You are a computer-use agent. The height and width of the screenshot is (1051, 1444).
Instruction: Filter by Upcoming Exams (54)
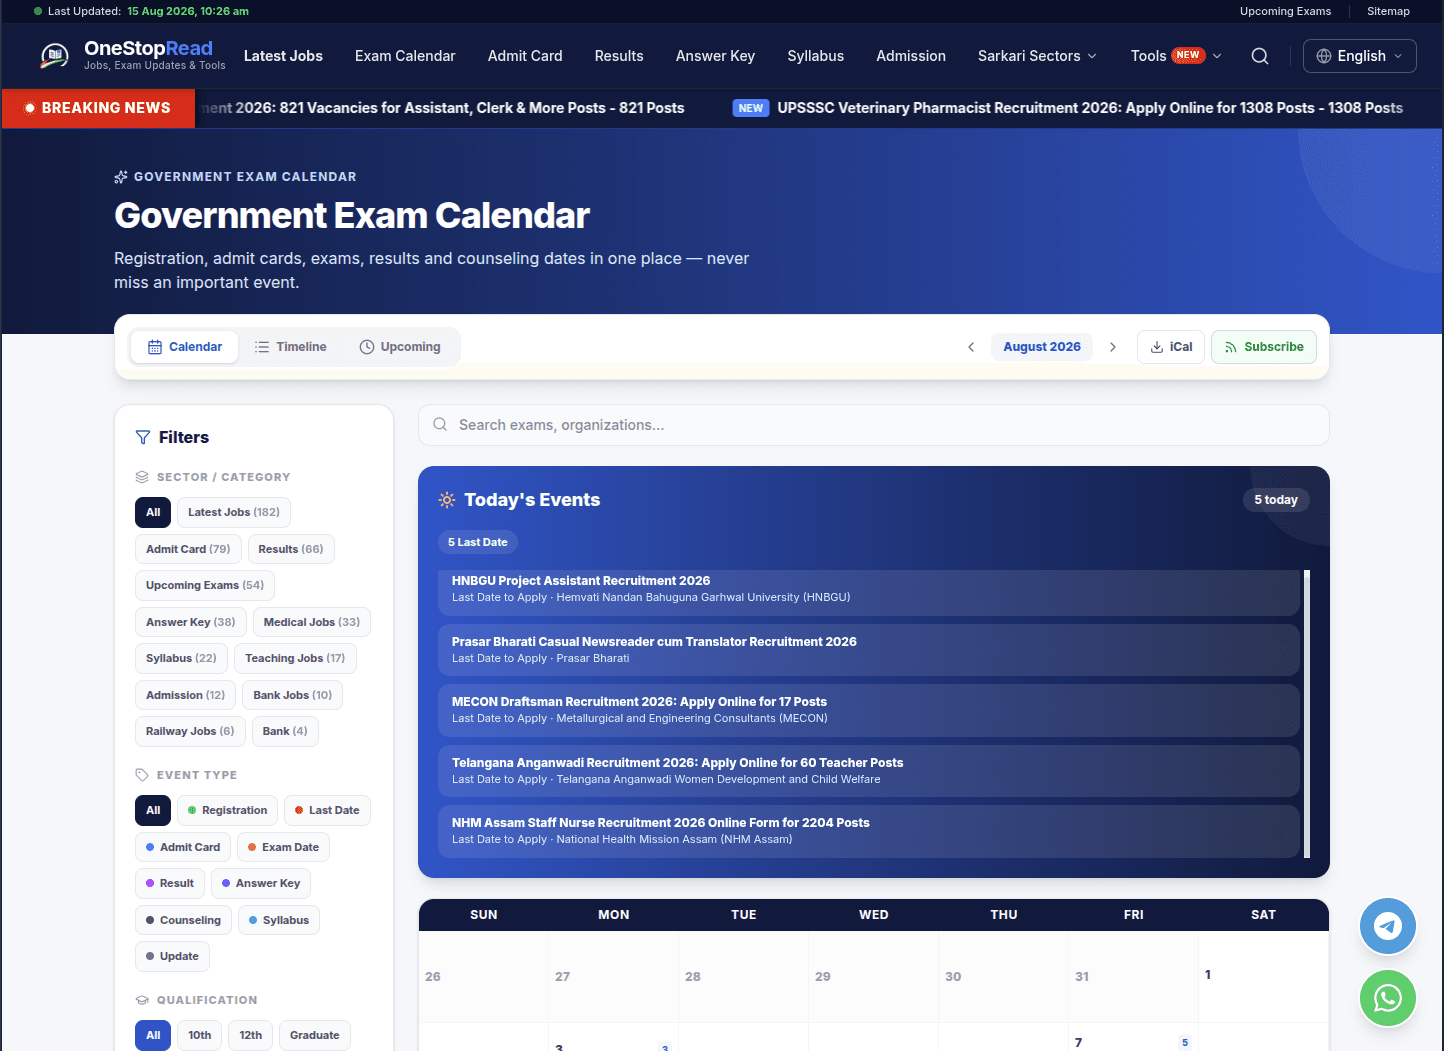click(x=205, y=585)
